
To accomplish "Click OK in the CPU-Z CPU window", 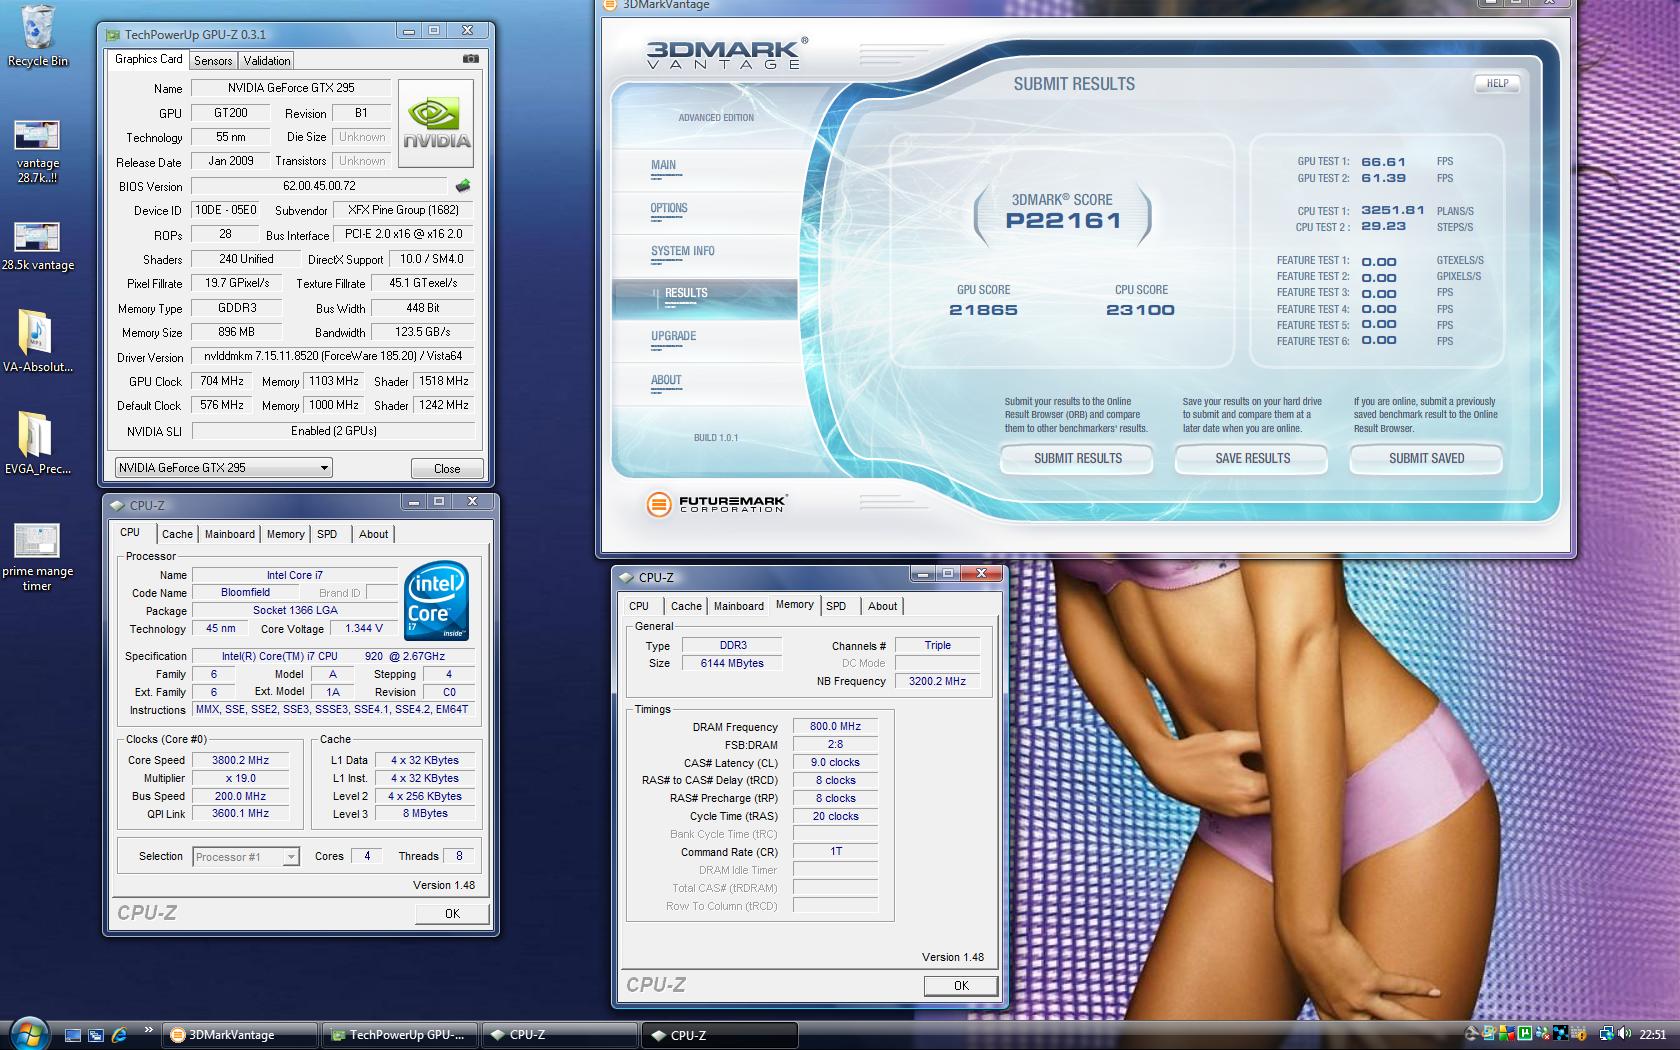I will point(452,913).
